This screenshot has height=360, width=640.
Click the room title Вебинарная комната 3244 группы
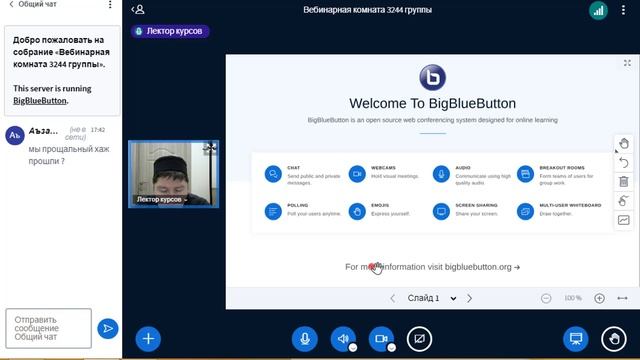367,10
